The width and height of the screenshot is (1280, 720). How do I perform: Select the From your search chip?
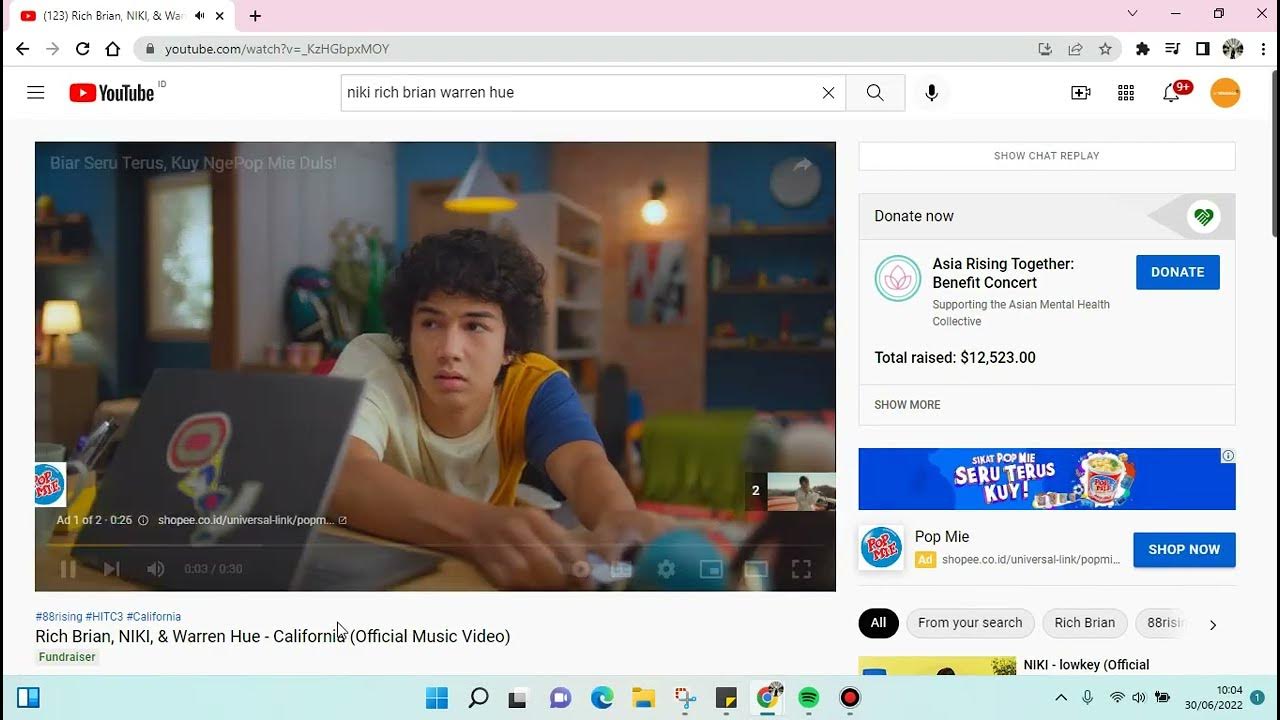[970, 623]
